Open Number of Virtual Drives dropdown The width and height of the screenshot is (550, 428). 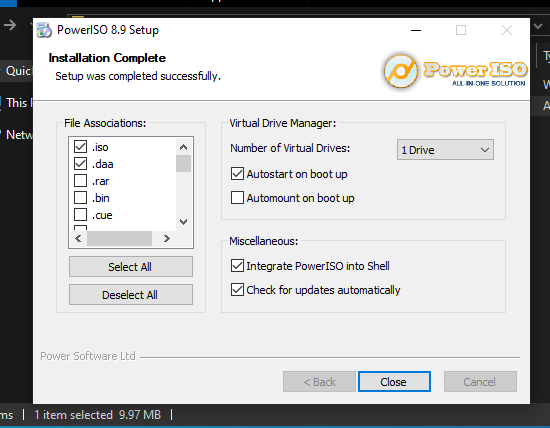445,150
